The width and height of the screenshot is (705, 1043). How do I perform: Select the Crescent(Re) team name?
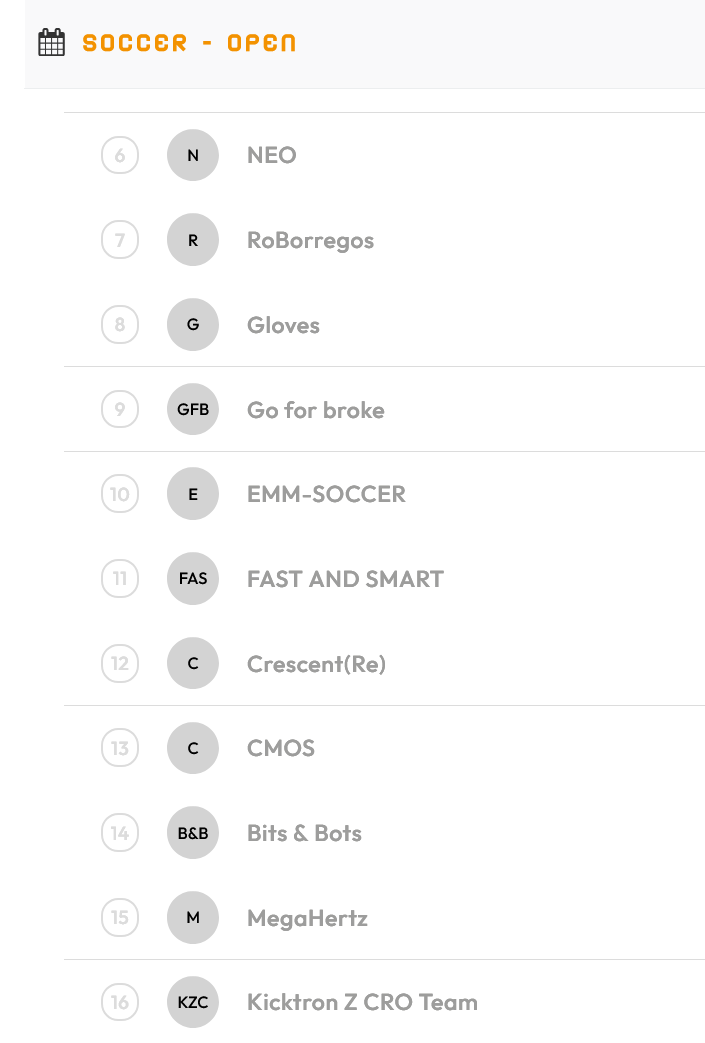317,664
